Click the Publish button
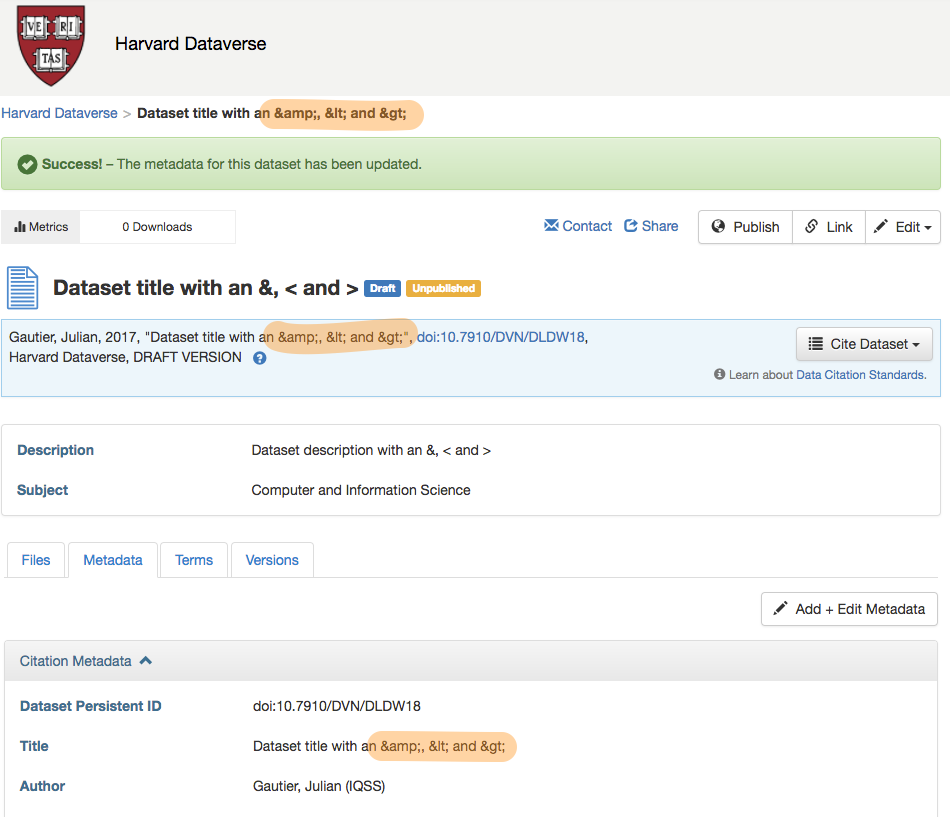 tap(745, 227)
